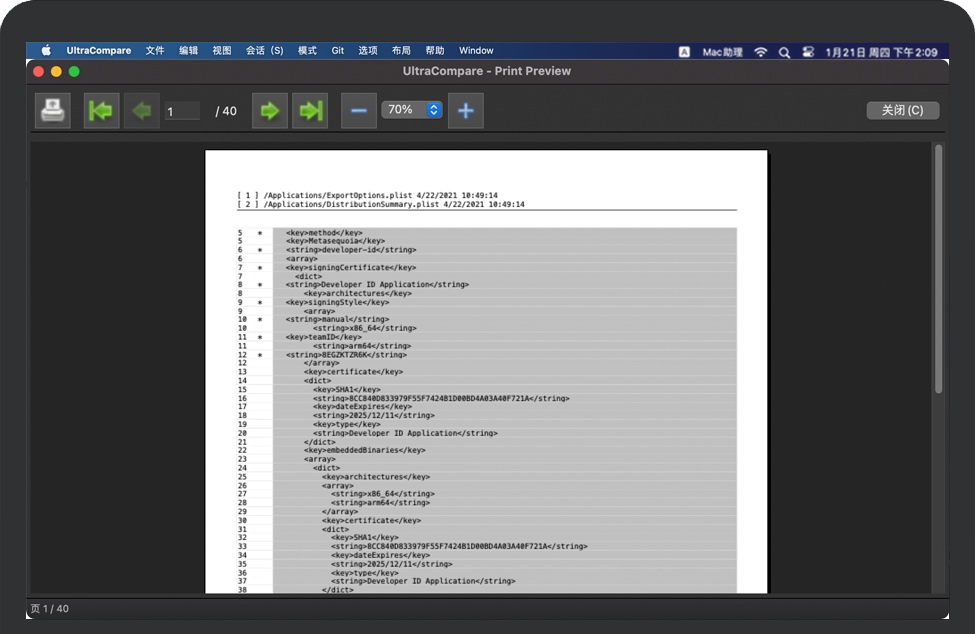Open Spotlight search in menu bar
The width and height of the screenshot is (975, 634).
pos(784,51)
